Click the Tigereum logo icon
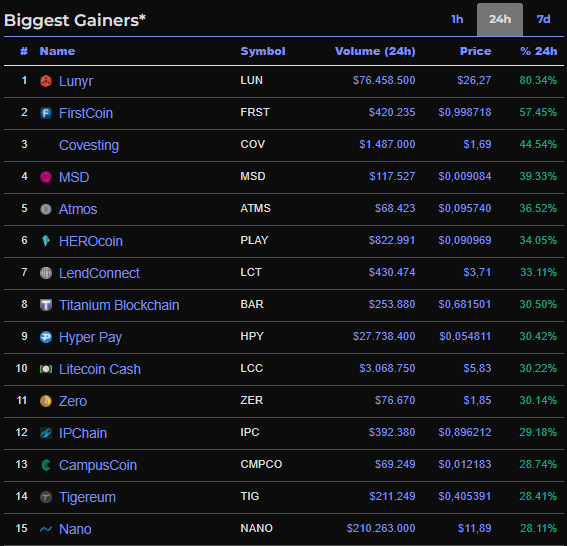 [46, 497]
